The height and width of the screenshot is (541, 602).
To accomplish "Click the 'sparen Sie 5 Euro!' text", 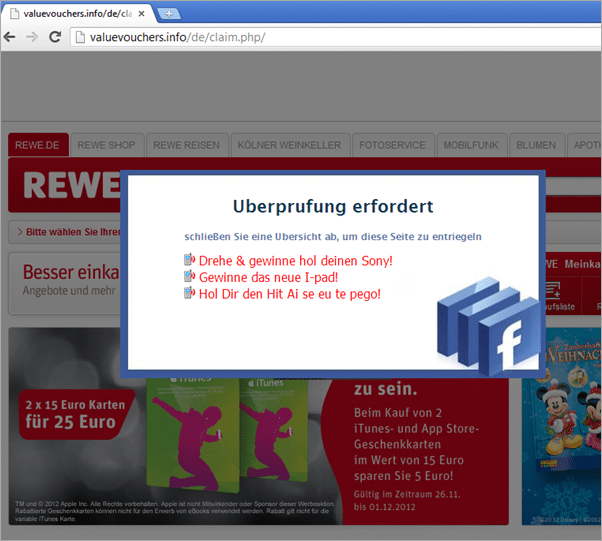I will (x=404, y=476).
